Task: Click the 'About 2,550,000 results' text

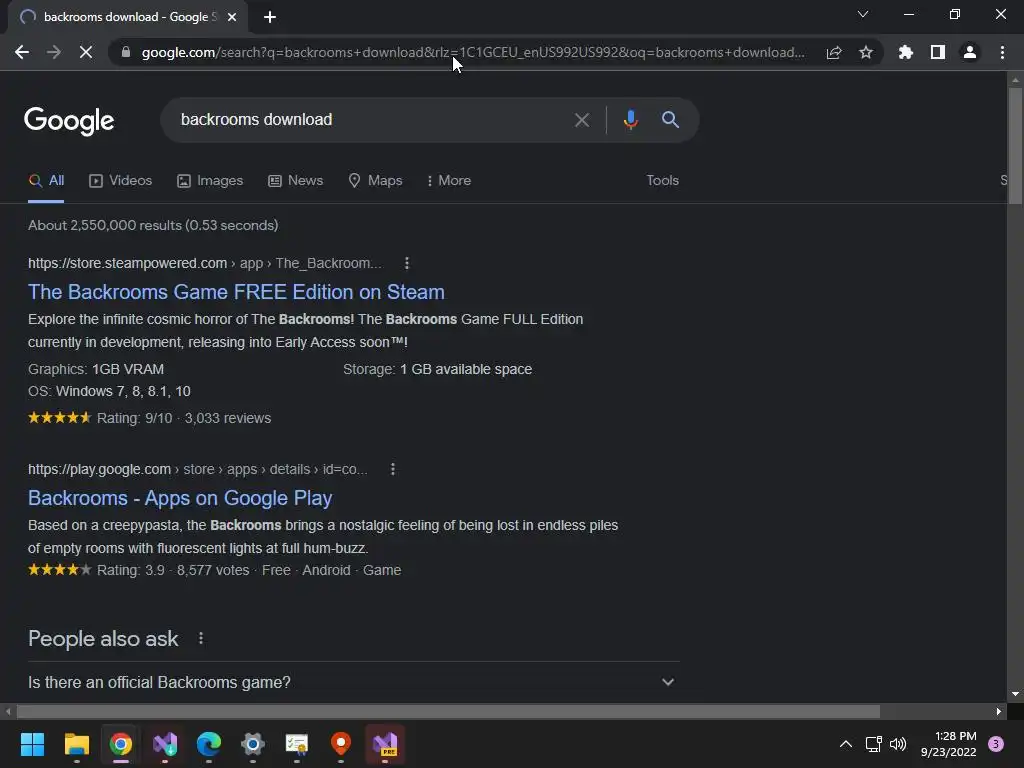Action: (105, 225)
